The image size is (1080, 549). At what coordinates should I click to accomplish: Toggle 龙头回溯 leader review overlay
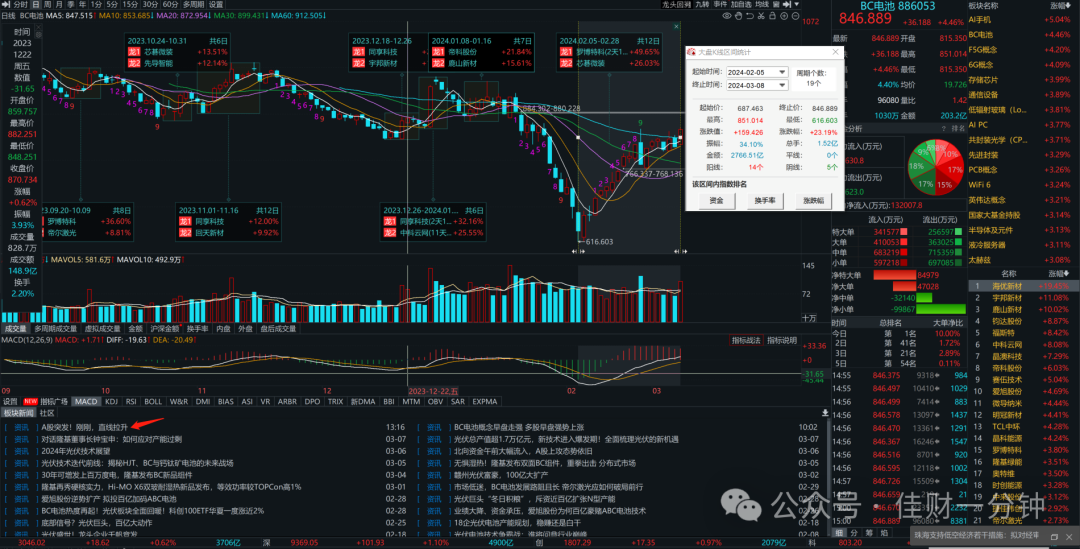point(676,4)
